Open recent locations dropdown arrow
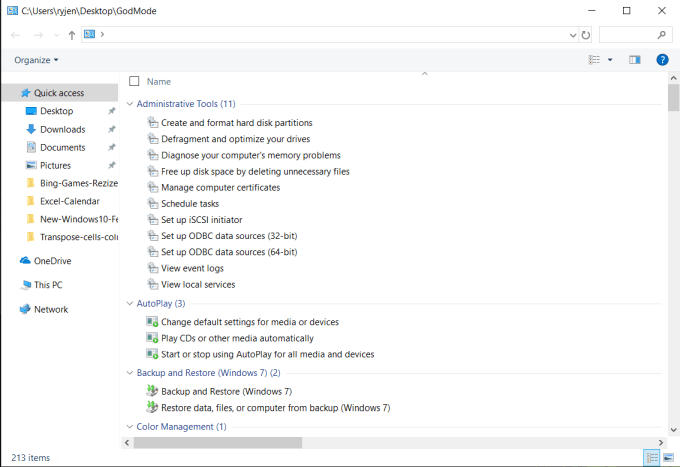Image resolution: width=680 pixels, height=467 pixels. point(56,35)
